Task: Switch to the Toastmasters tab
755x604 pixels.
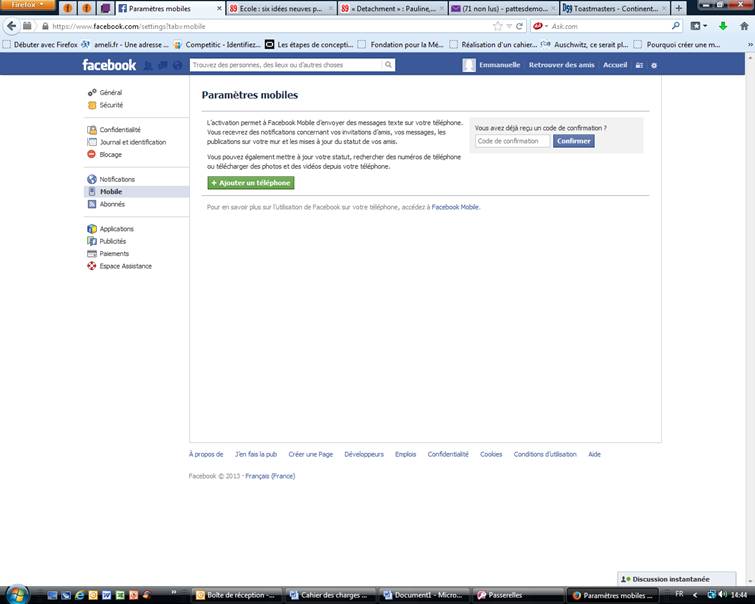Action: (x=615, y=8)
